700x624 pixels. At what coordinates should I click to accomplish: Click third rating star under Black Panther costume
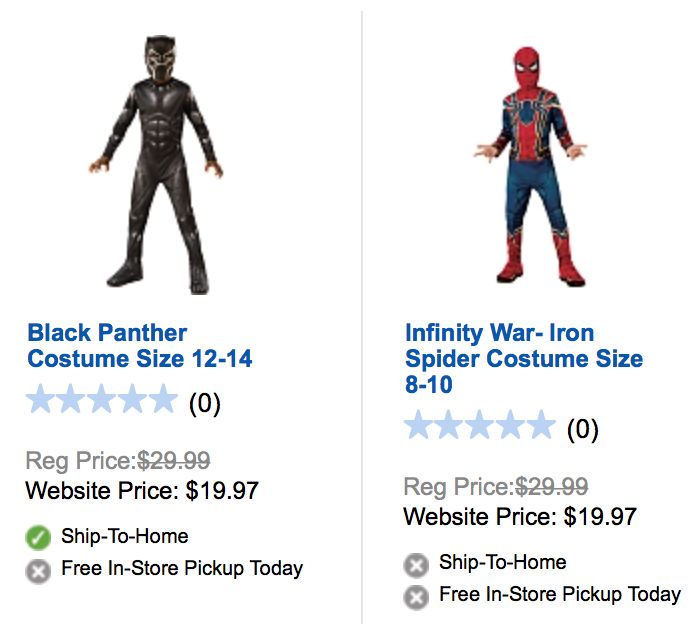coord(101,401)
